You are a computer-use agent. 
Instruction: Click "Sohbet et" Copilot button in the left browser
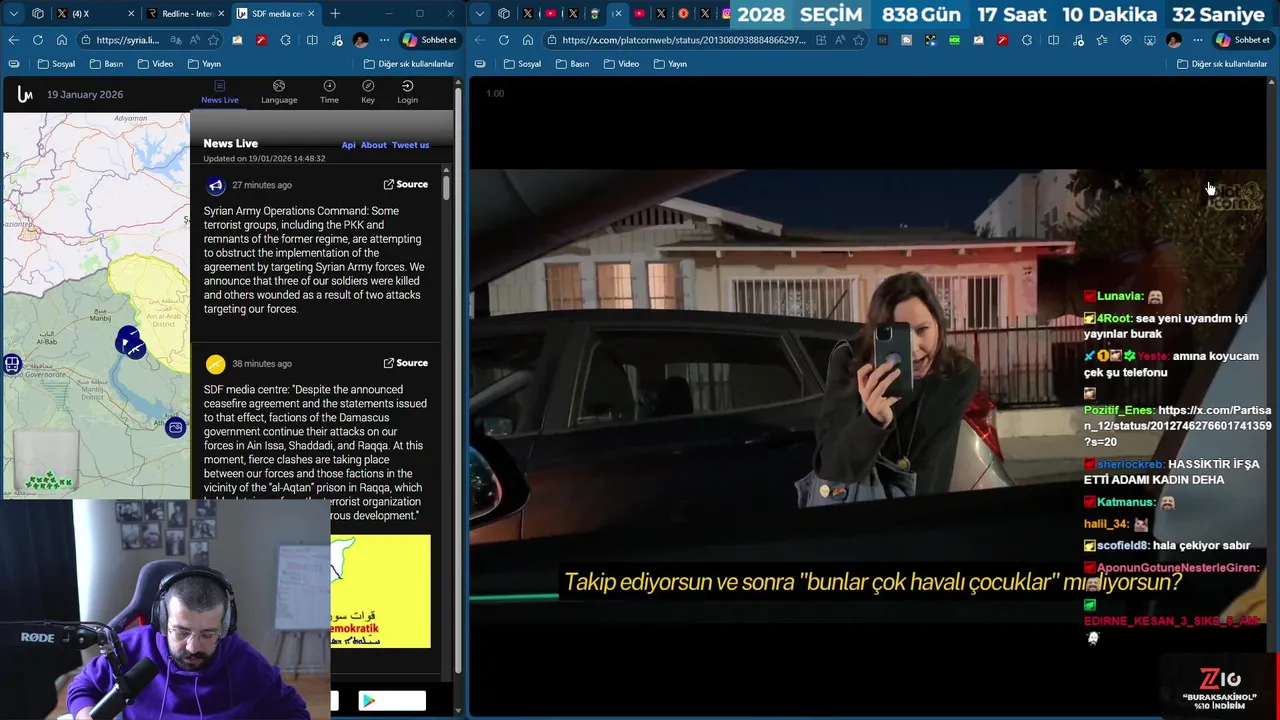tap(430, 40)
